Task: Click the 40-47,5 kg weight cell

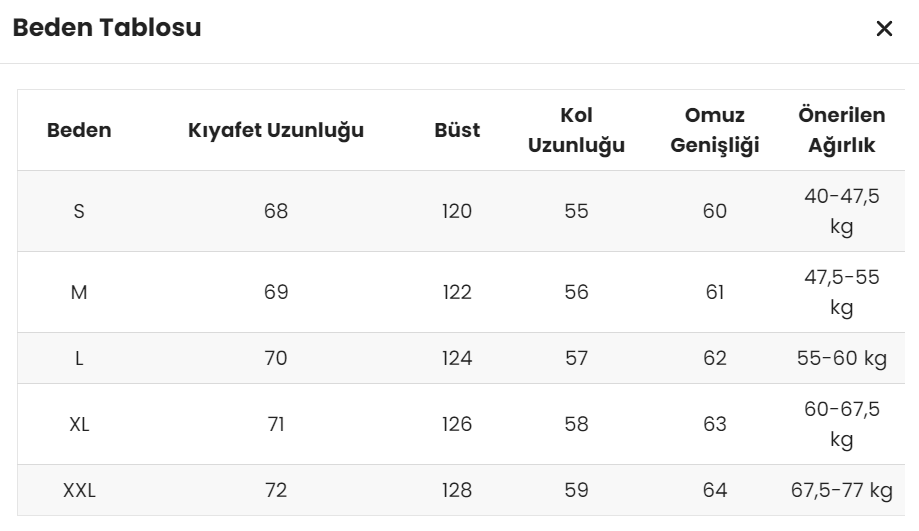Action: [x=842, y=211]
